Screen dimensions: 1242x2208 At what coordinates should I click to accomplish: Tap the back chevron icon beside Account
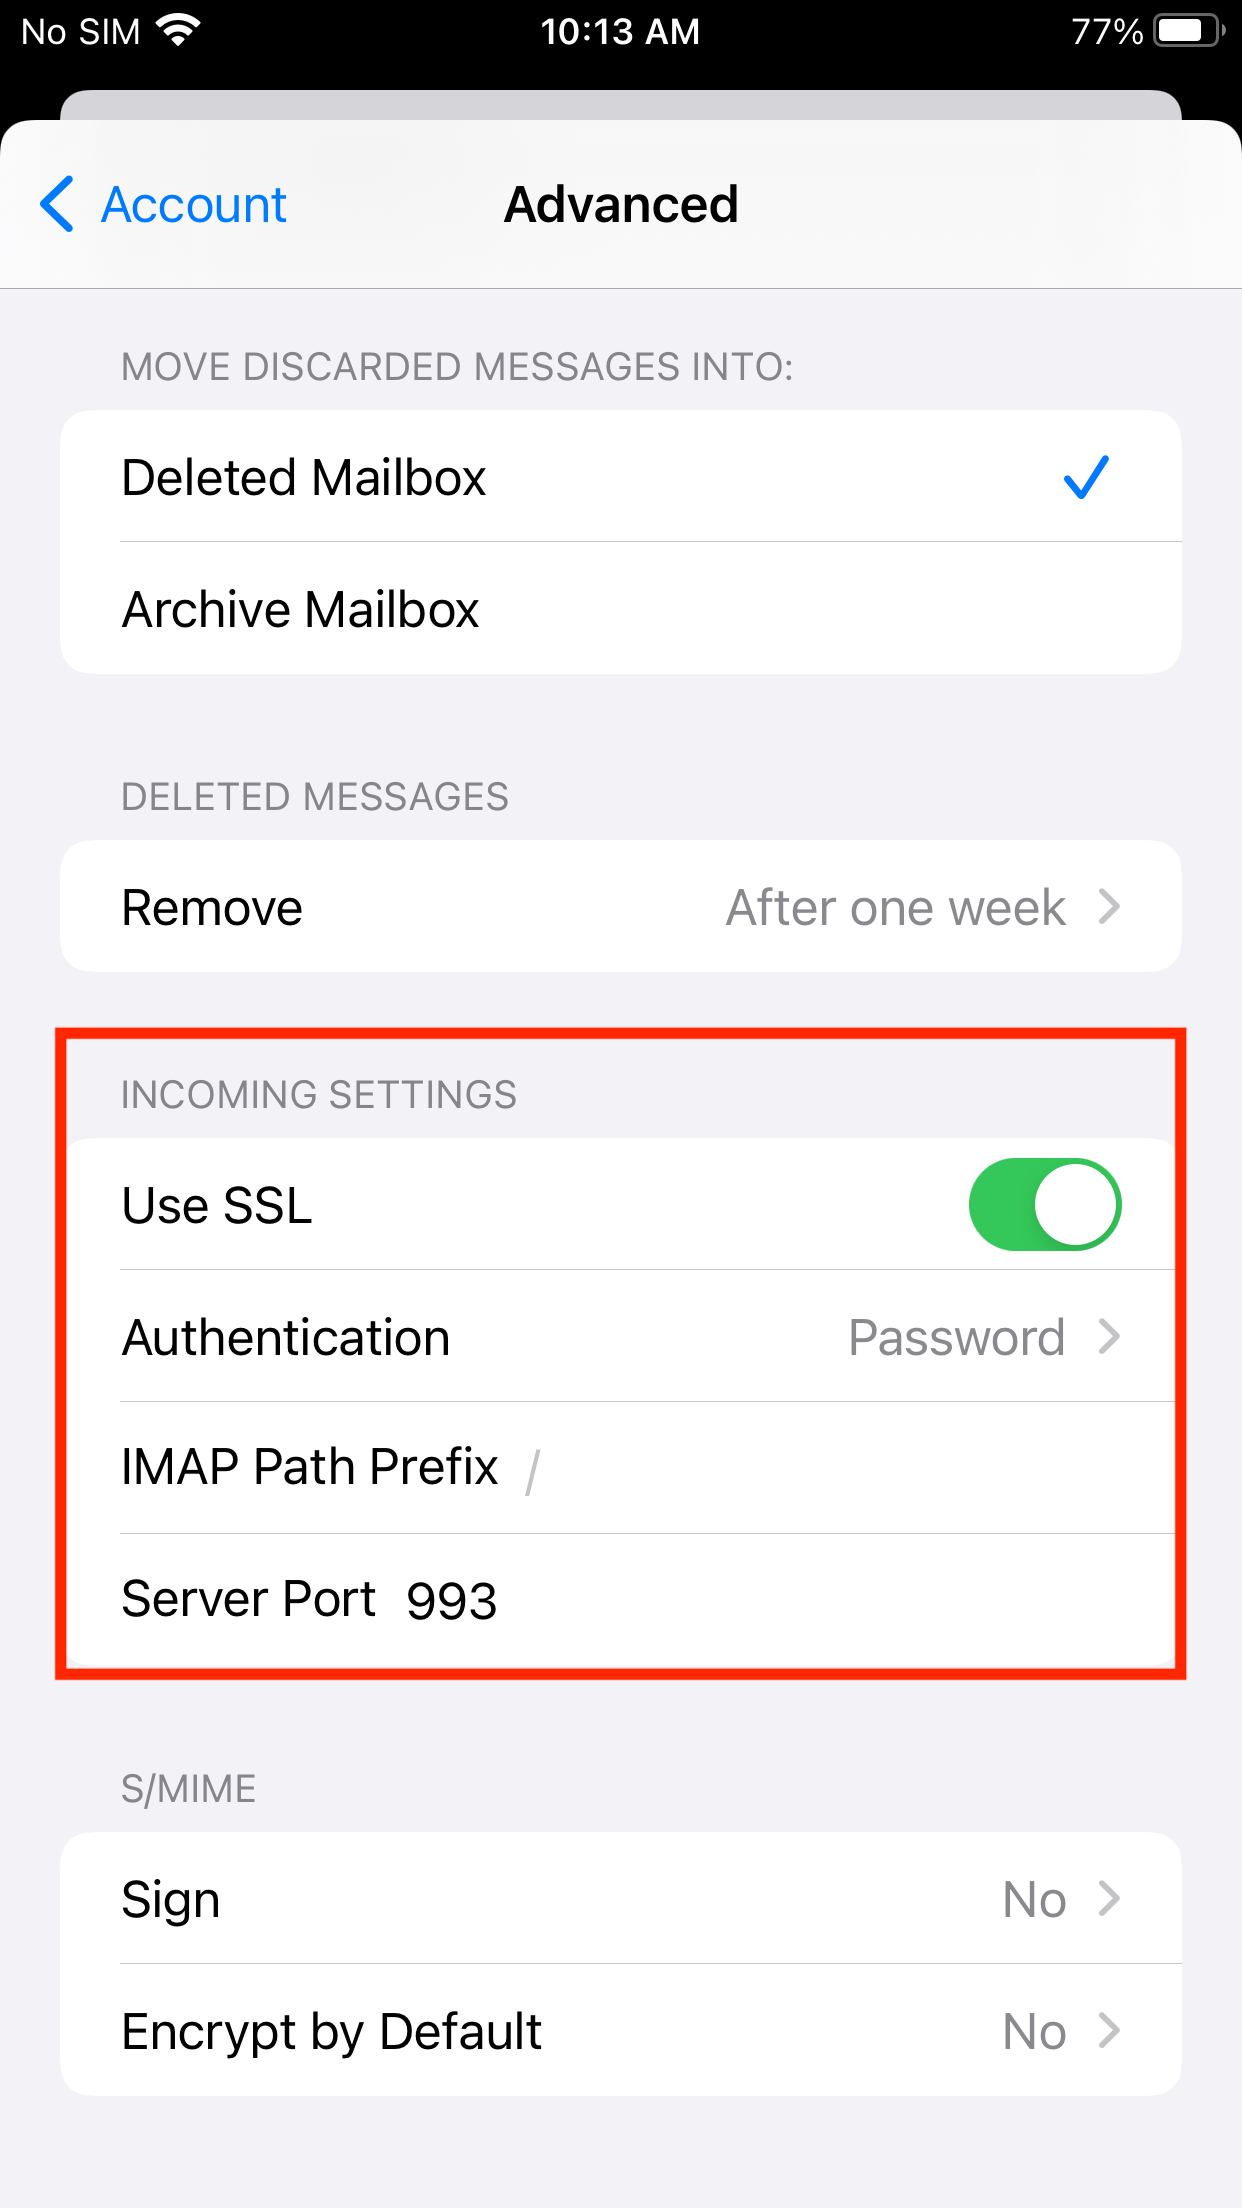pyautogui.click(x=57, y=204)
